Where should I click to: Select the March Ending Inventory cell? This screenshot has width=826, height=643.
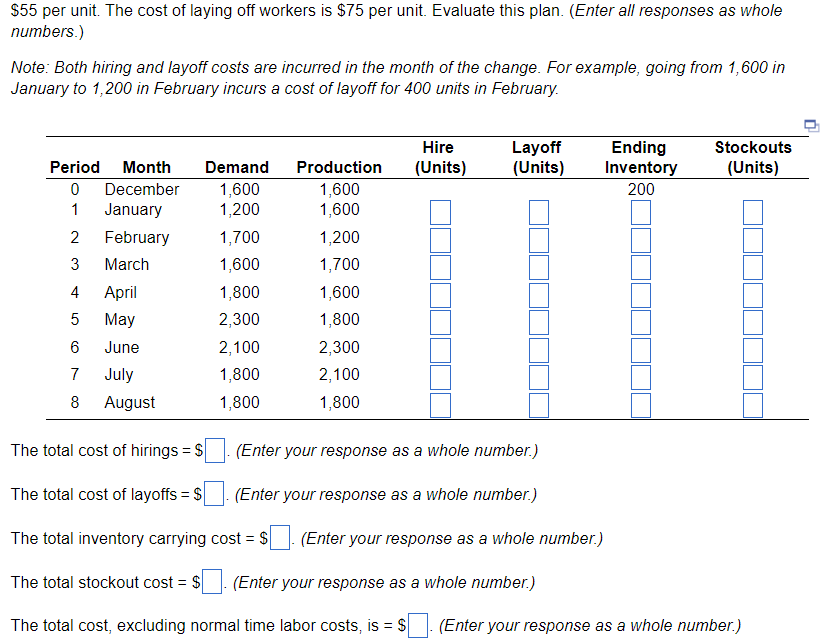[639, 266]
